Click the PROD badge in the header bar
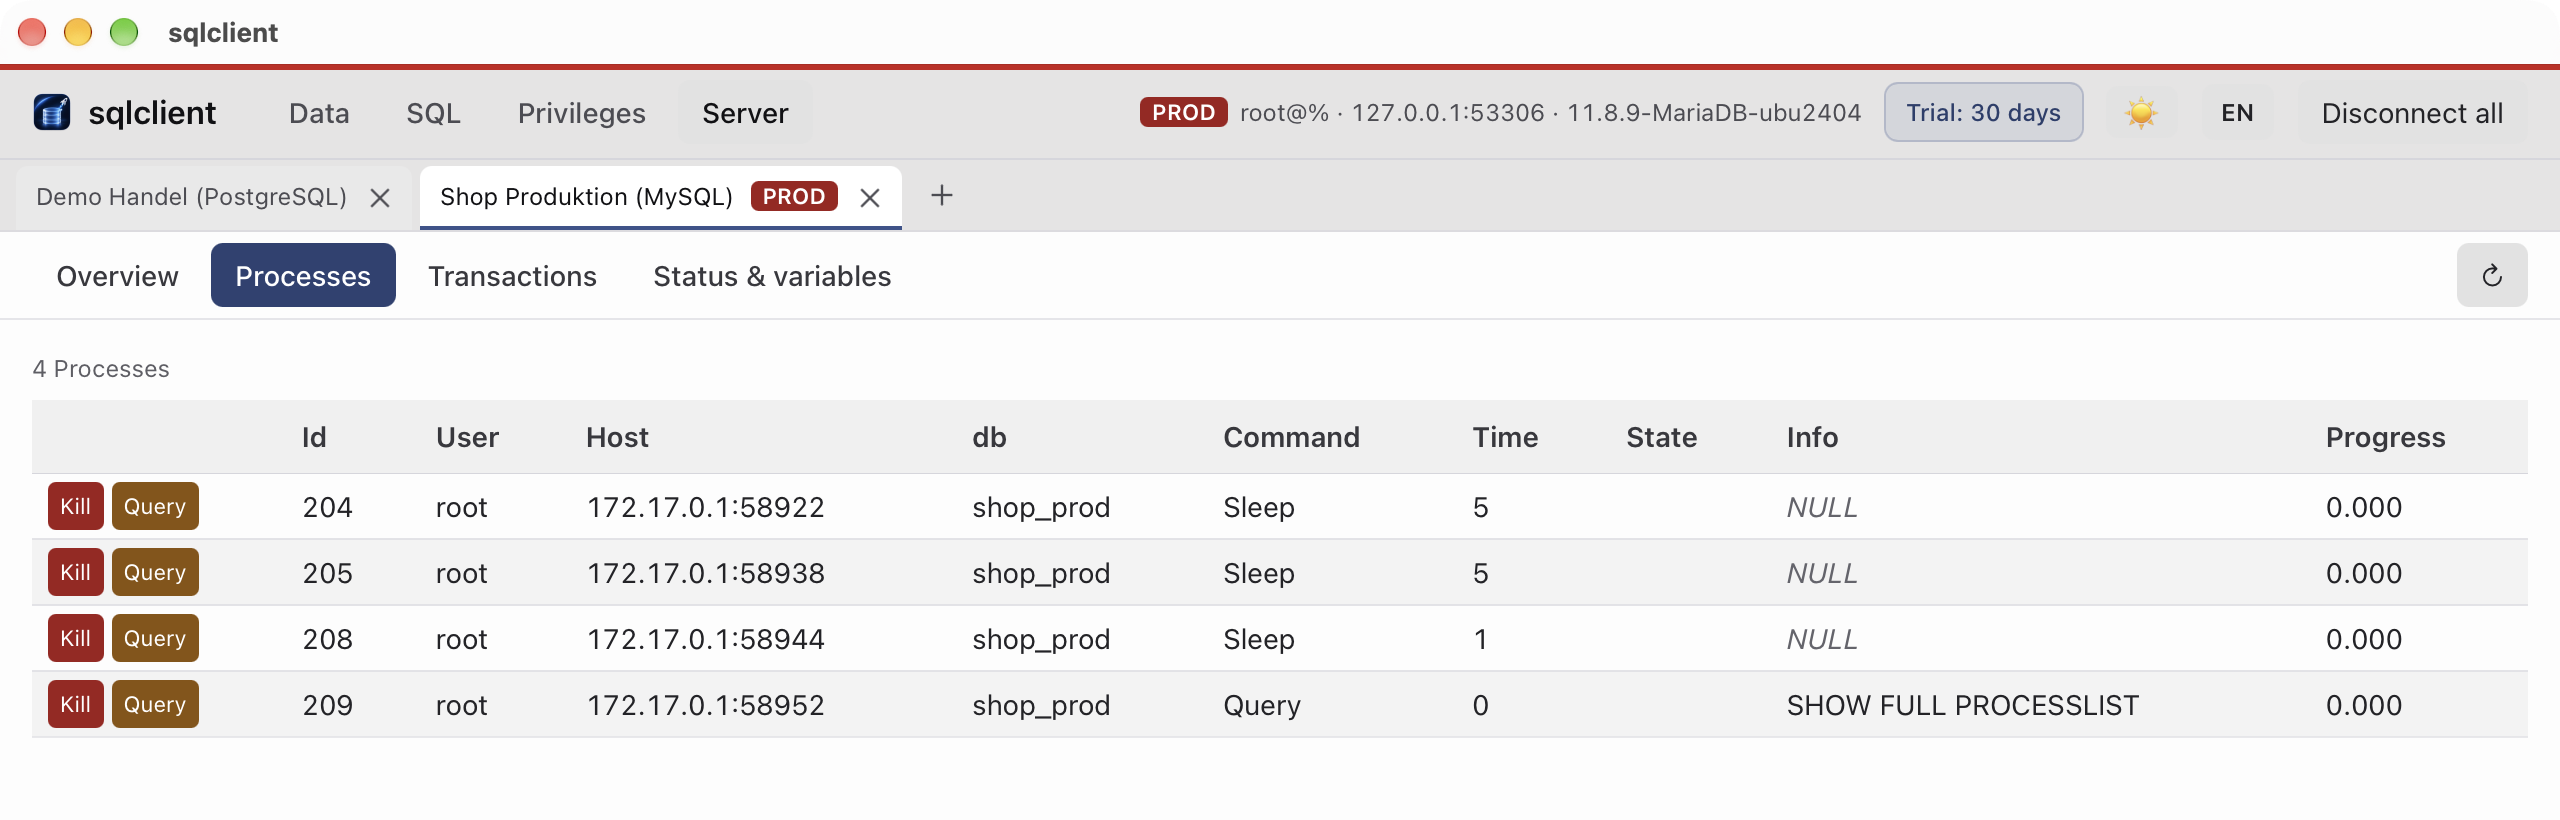 [x=1183, y=112]
